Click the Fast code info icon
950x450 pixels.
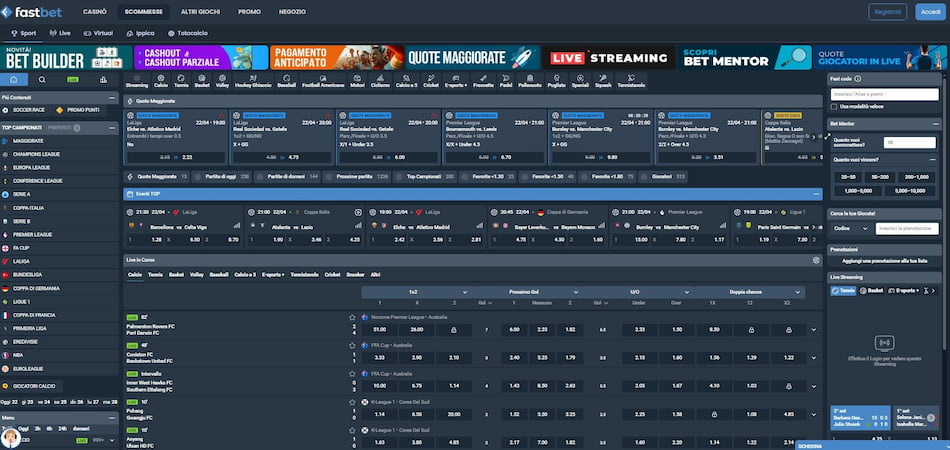coord(858,79)
